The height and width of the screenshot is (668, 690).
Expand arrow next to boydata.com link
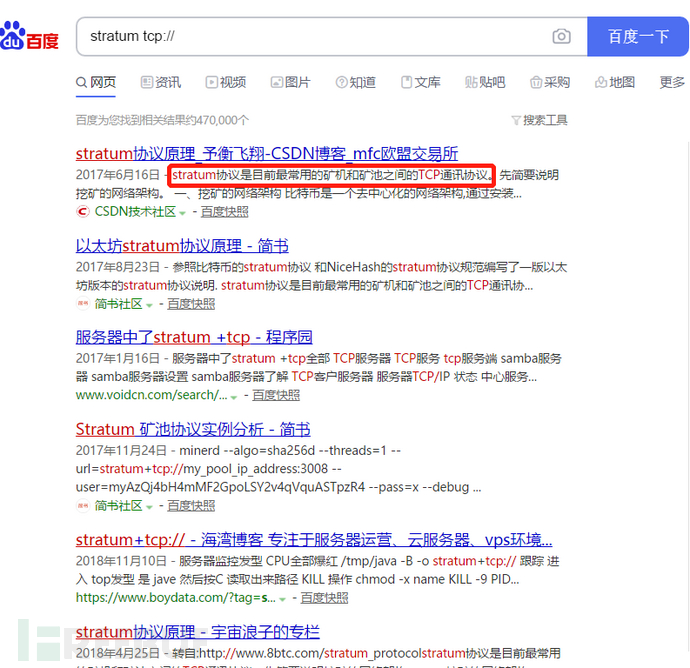282,599
